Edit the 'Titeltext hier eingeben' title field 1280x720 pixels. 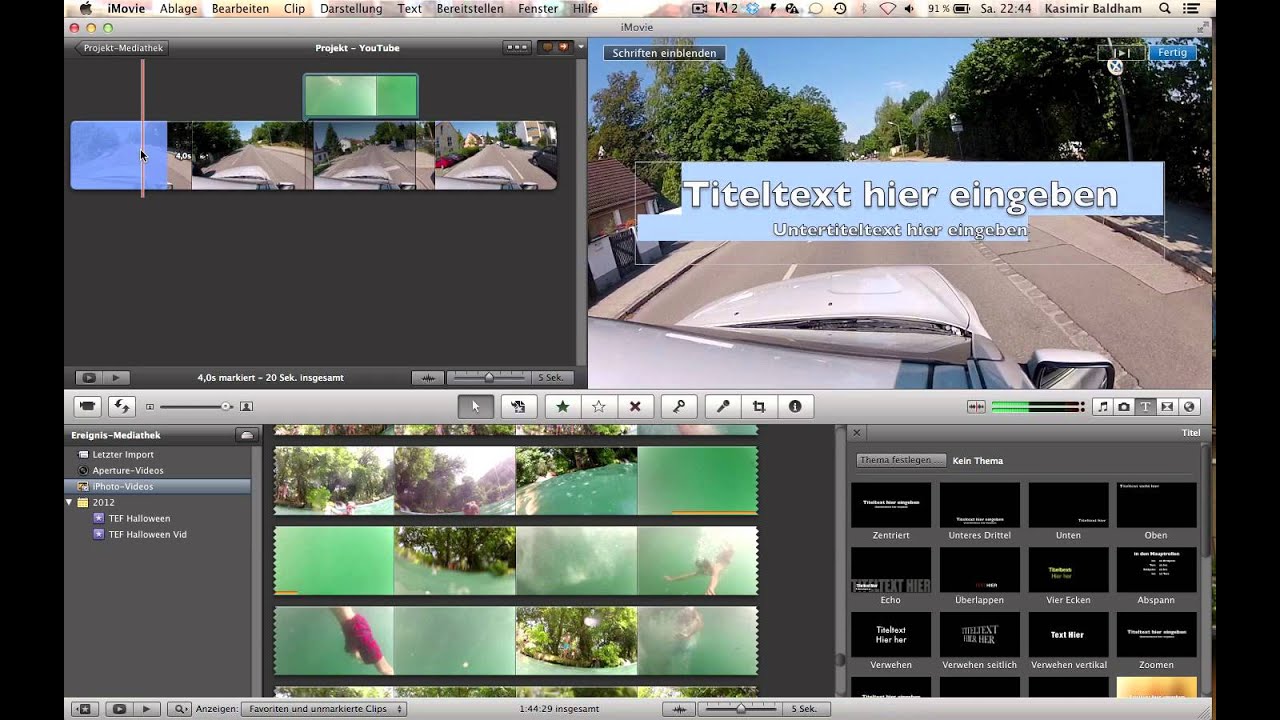click(899, 194)
